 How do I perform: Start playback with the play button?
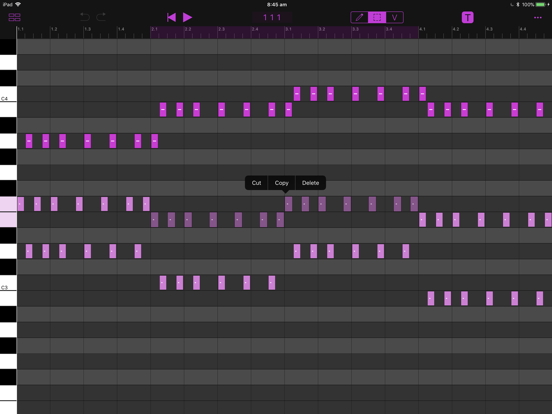187,17
